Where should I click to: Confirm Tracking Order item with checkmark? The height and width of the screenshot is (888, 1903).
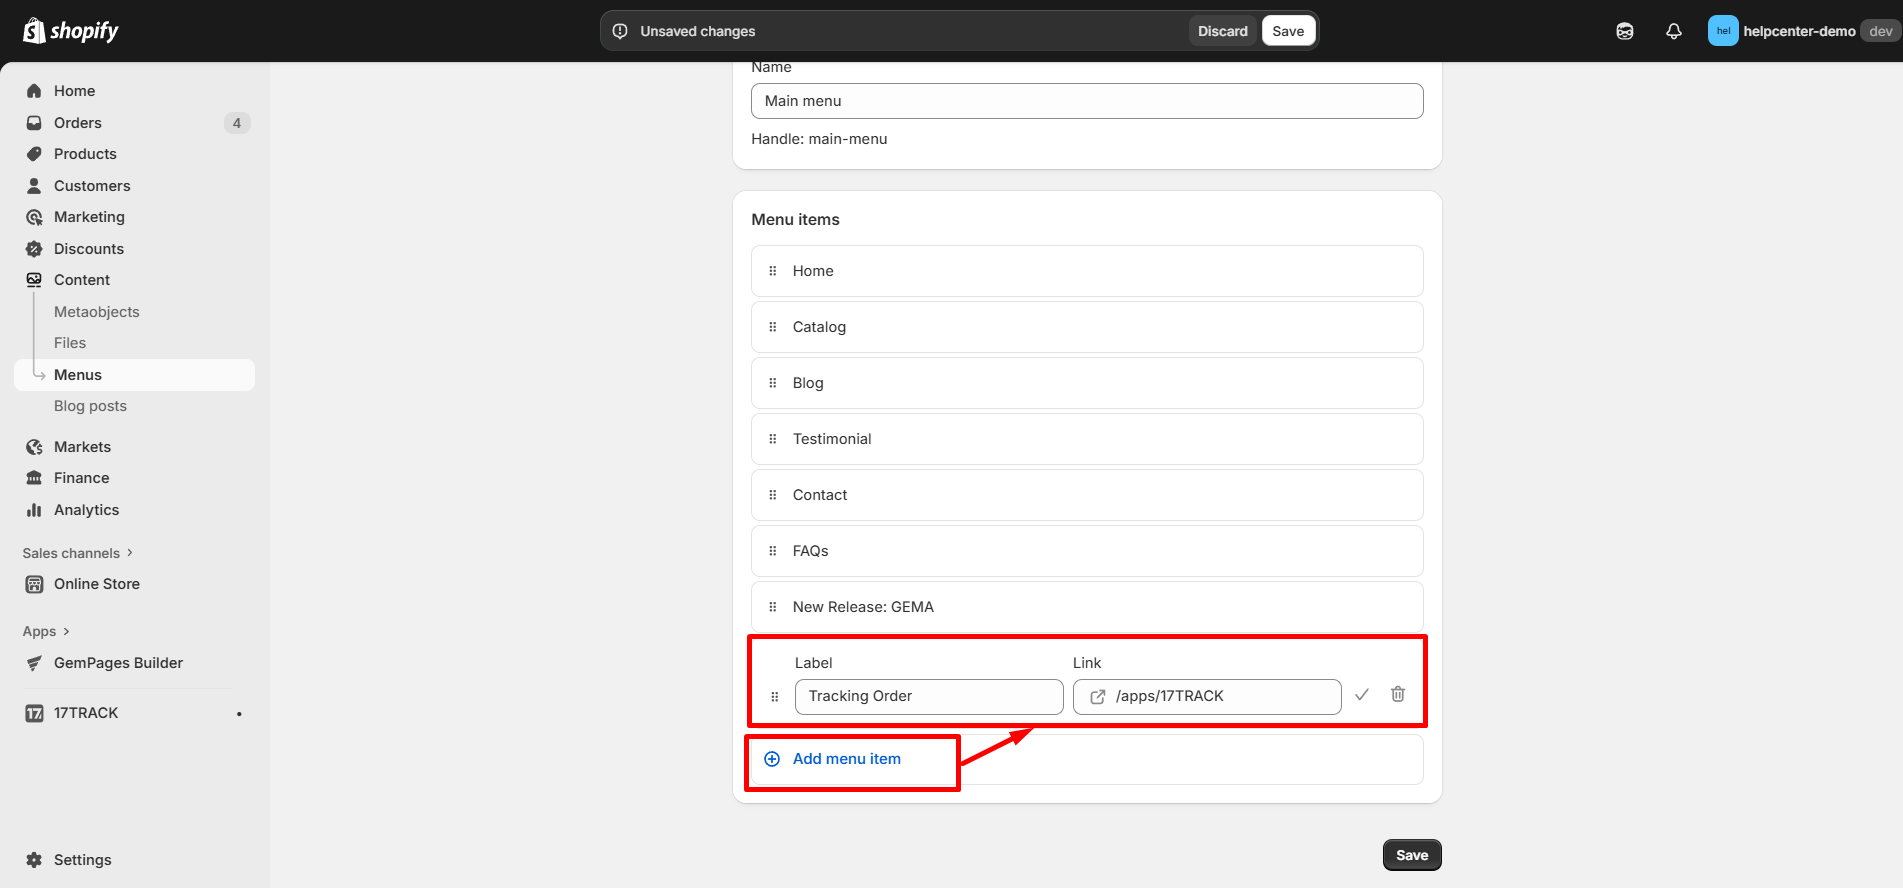pyautogui.click(x=1361, y=695)
